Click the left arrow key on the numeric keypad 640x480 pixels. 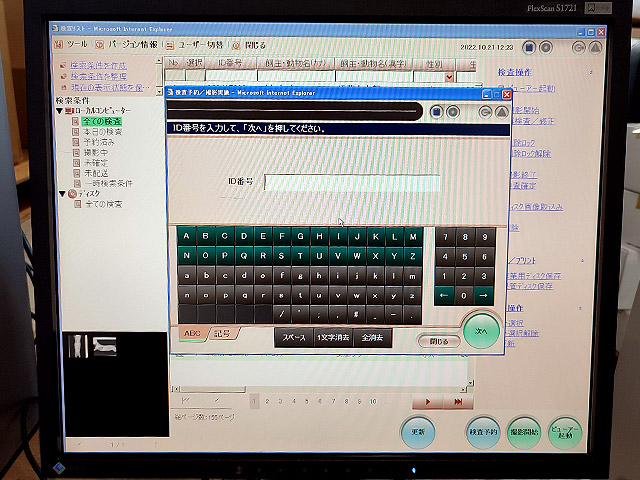click(444, 296)
